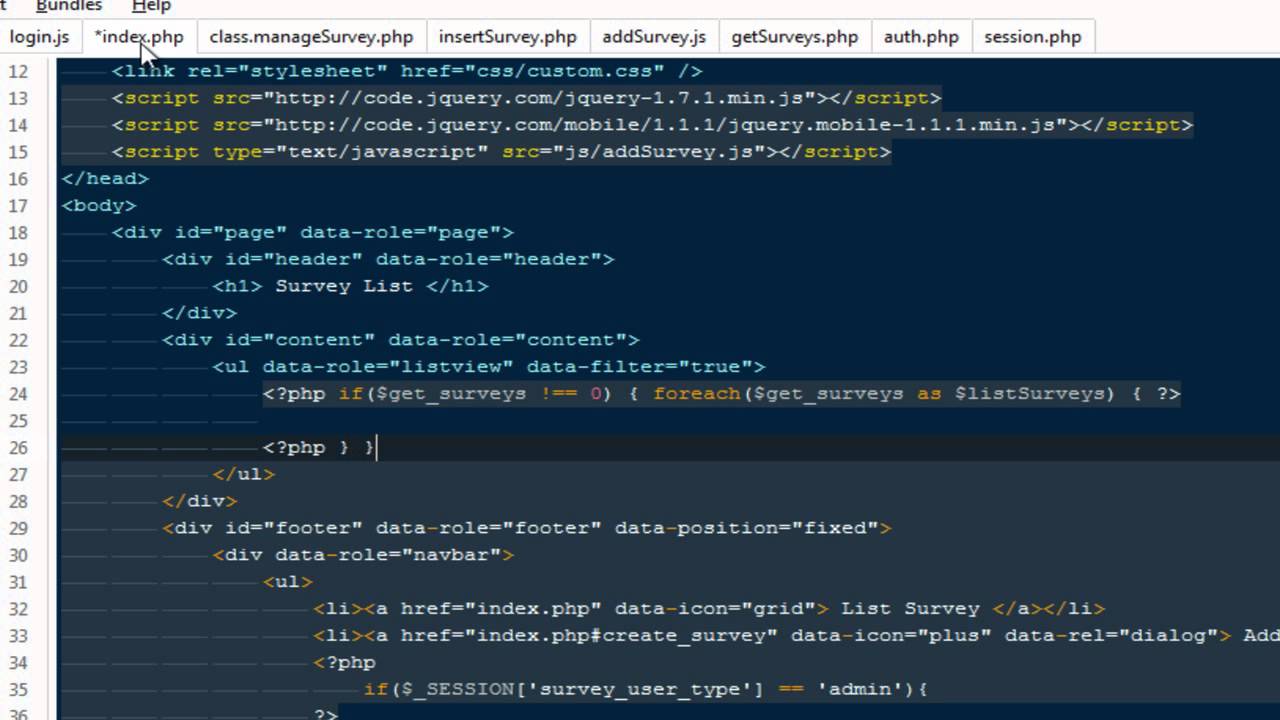Click the data-filter="true" attribute
Image resolution: width=1280 pixels, height=720 pixels.
point(640,367)
